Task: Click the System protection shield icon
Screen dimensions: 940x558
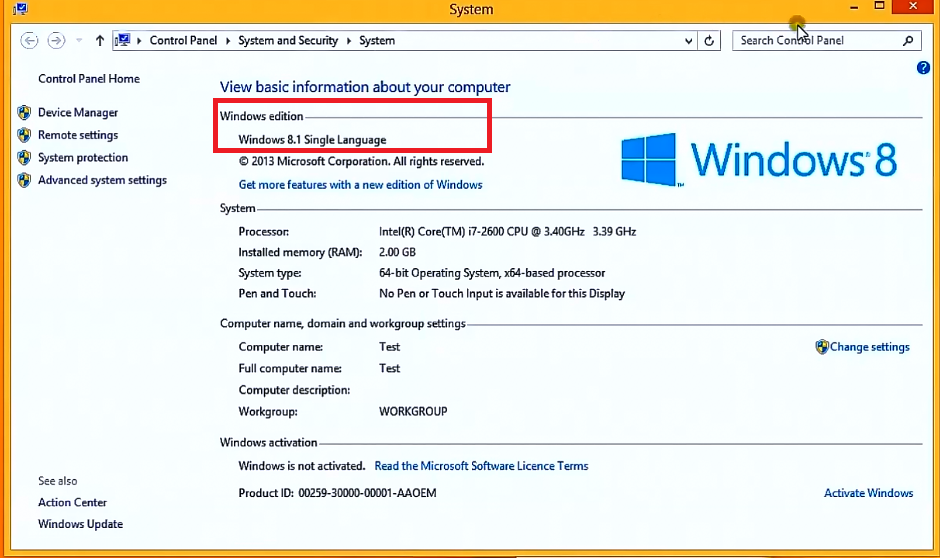Action: coord(24,158)
